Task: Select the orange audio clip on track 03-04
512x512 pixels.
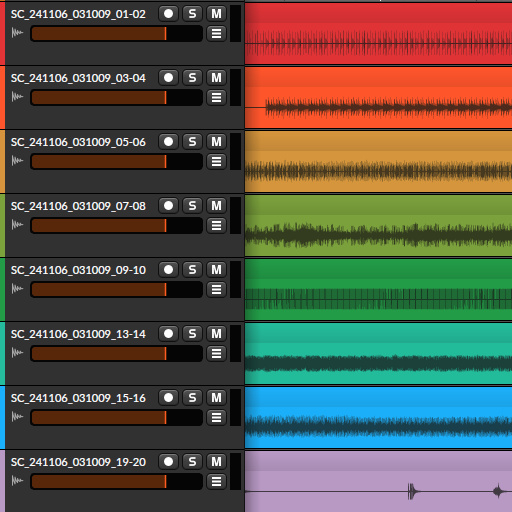Action: pos(378,97)
